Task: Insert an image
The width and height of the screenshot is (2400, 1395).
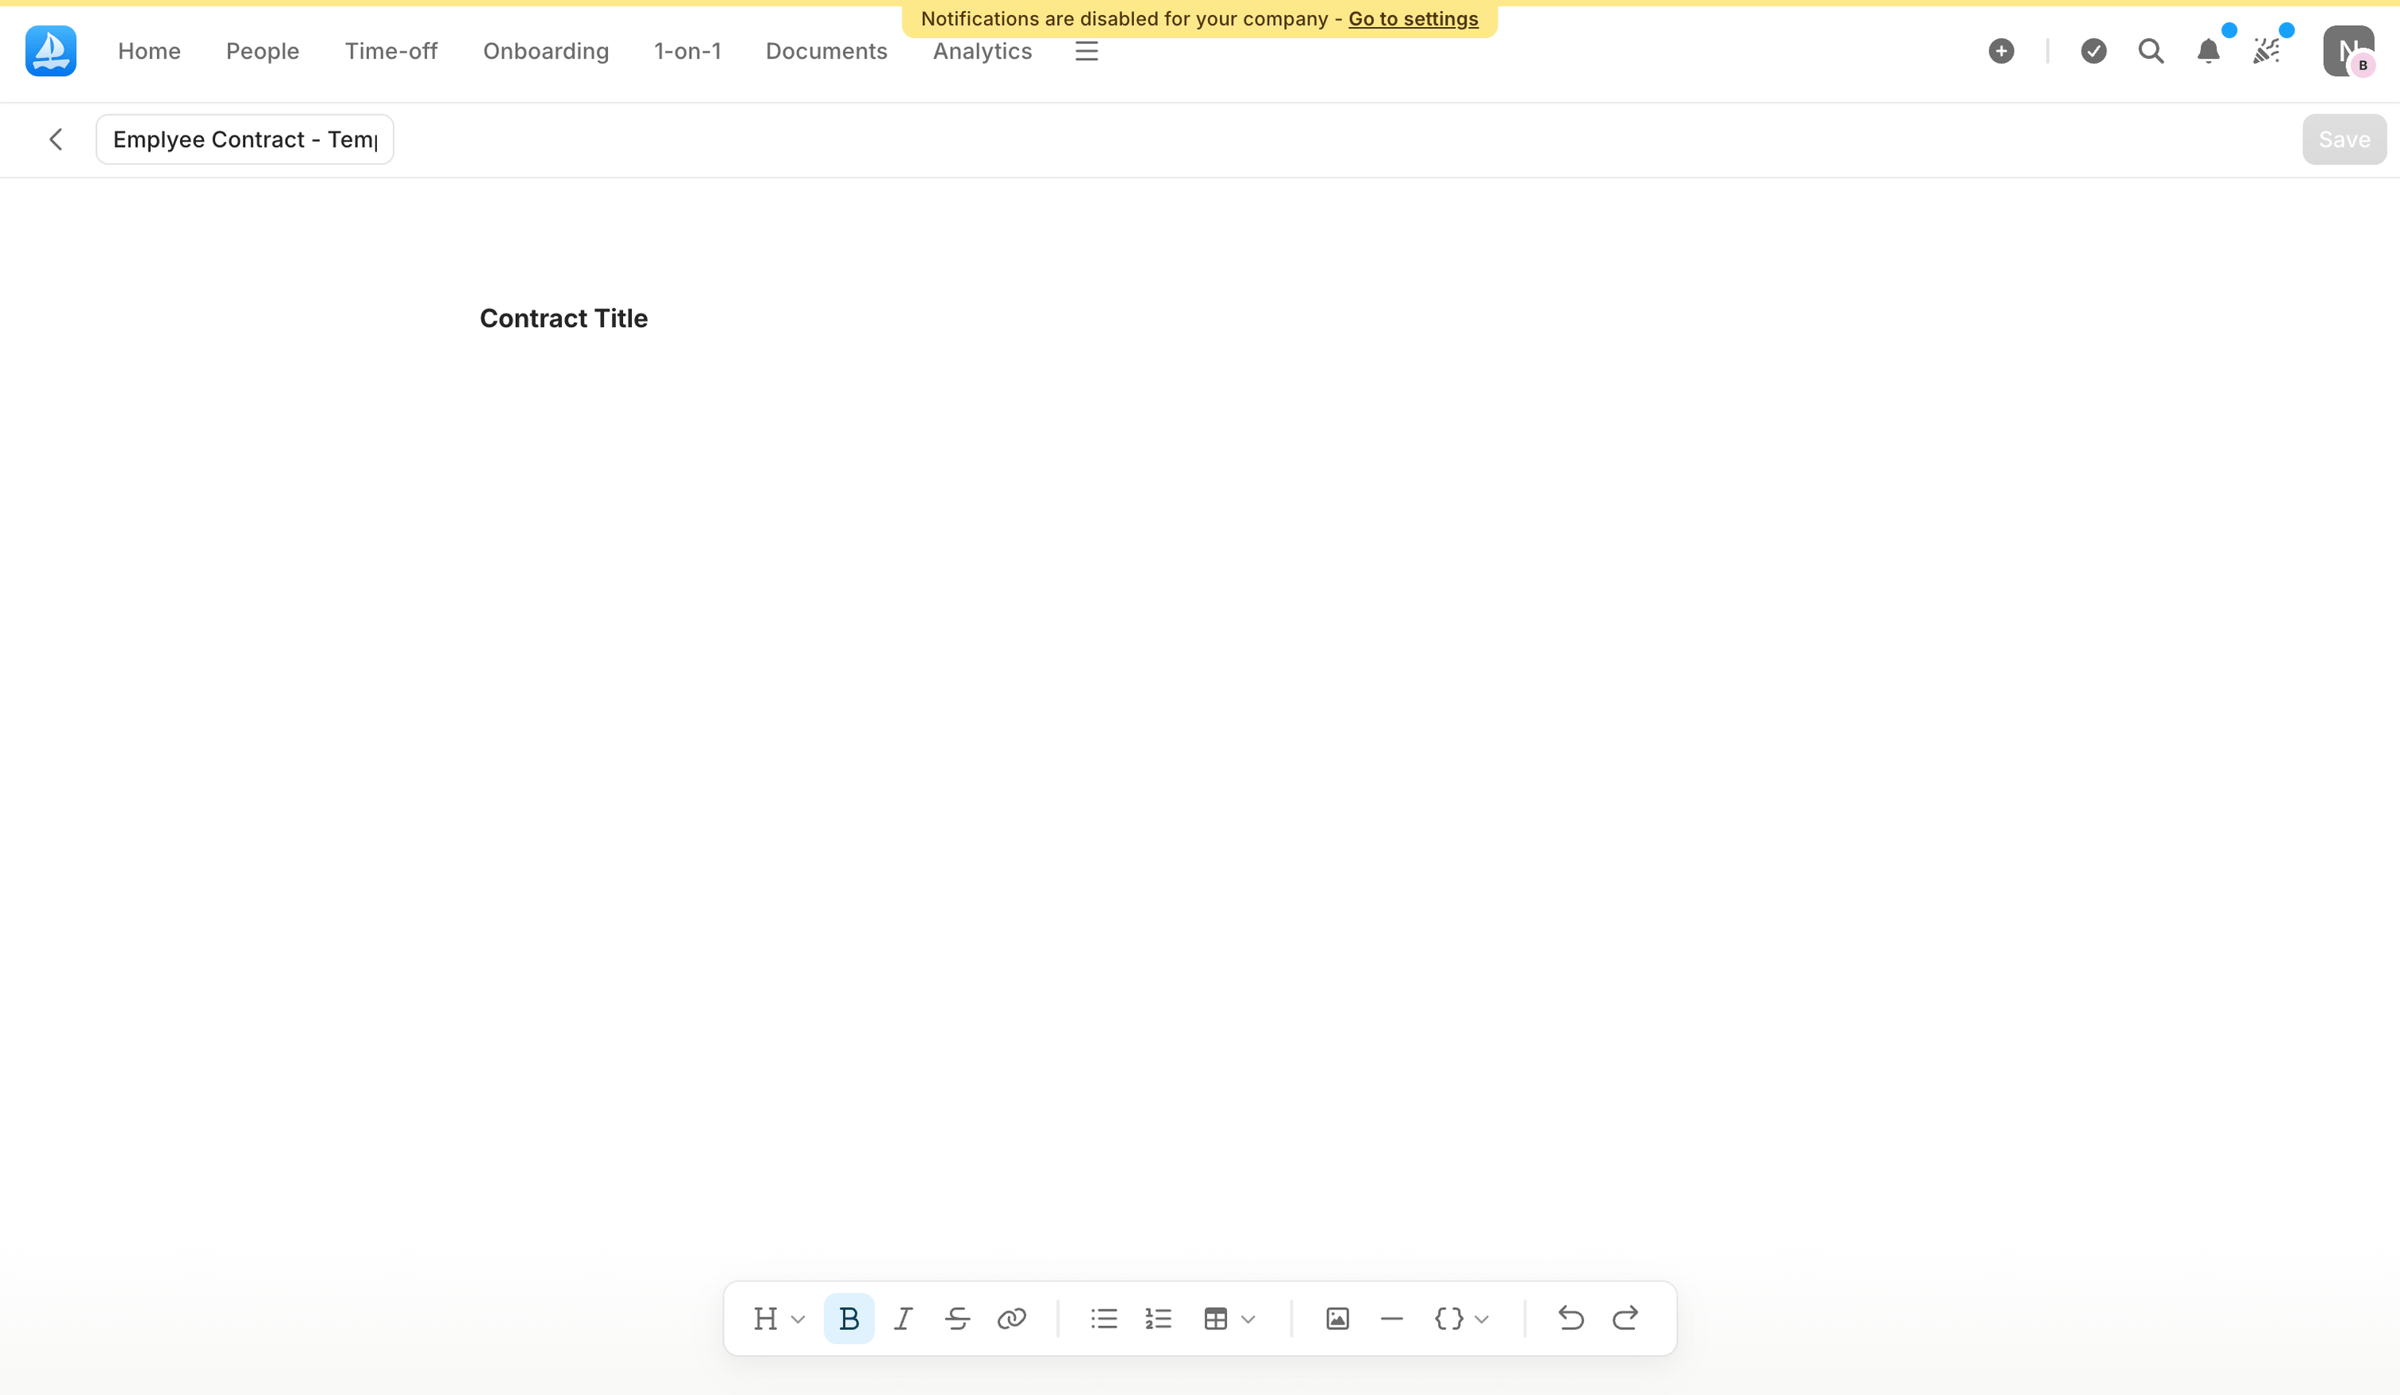Action: coord(1337,1318)
